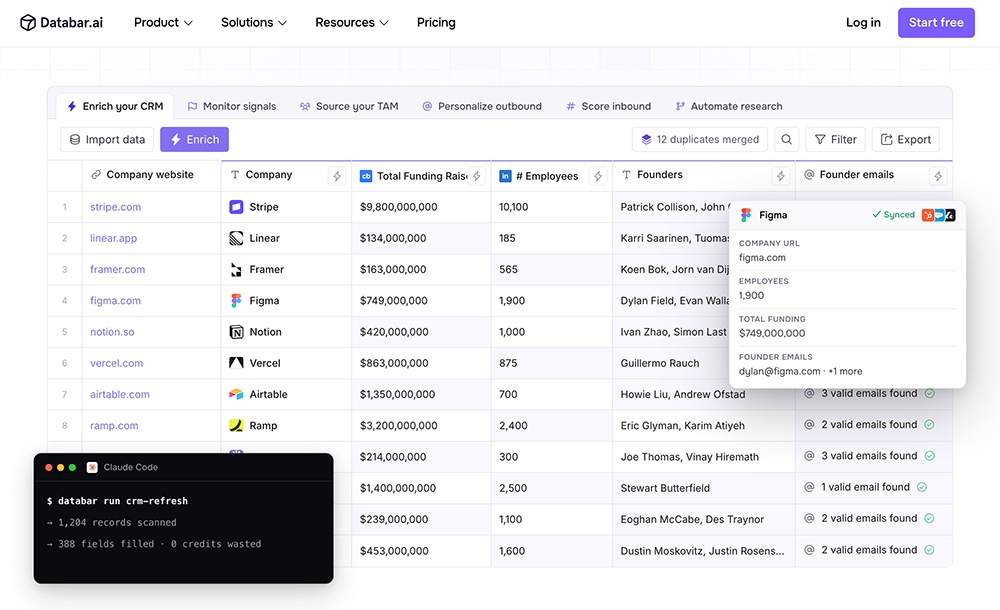Screen dimensions: 1000x610
Task: Click the Synced status in Figma card
Action: coord(893,215)
